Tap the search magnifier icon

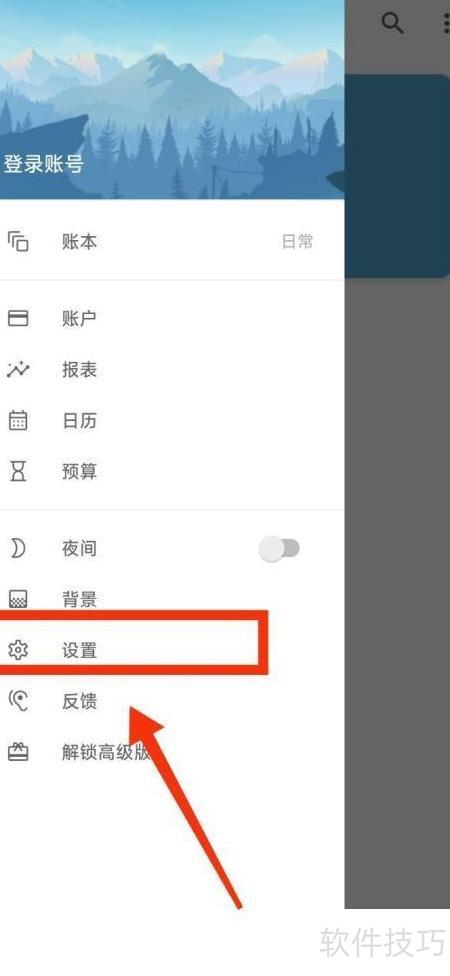point(392,24)
